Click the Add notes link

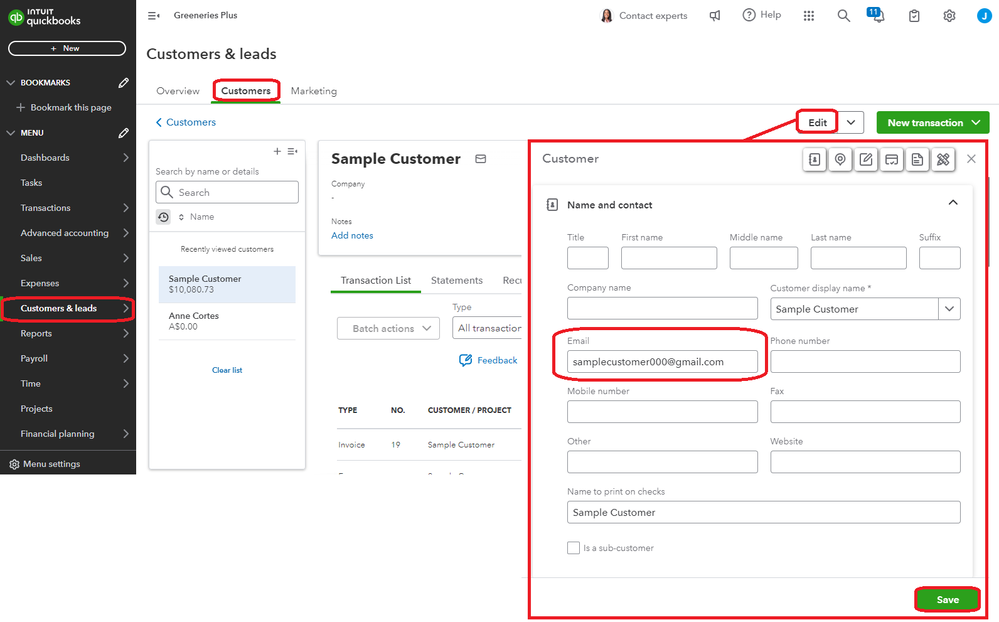coord(352,236)
